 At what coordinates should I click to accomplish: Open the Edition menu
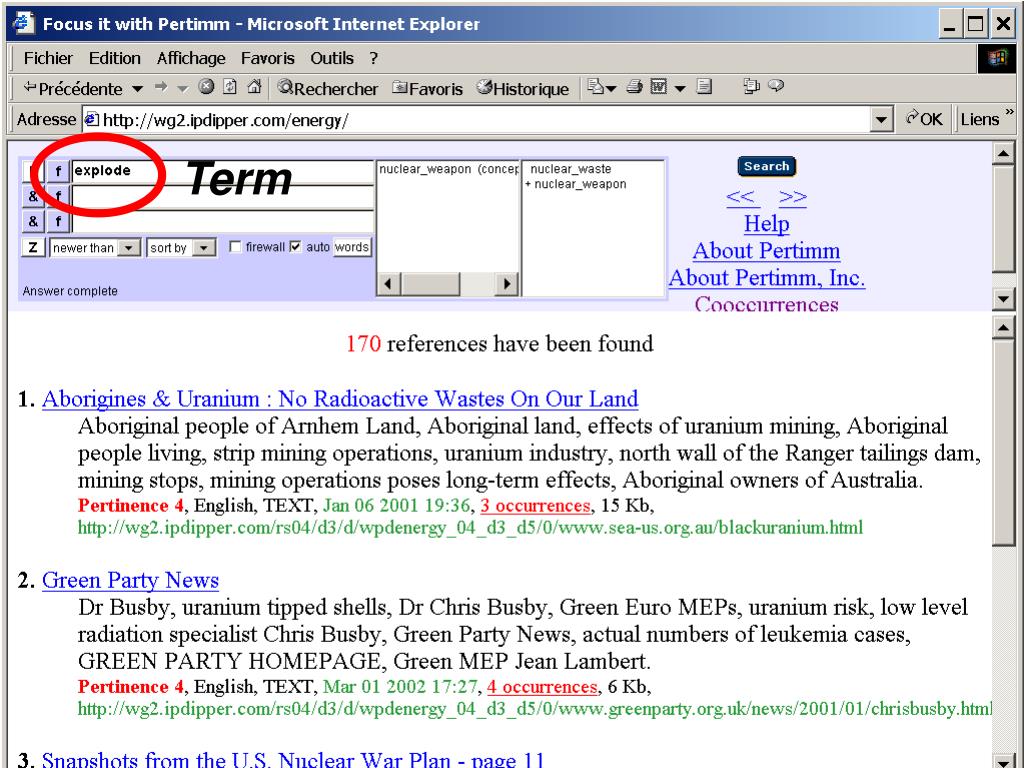114,58
